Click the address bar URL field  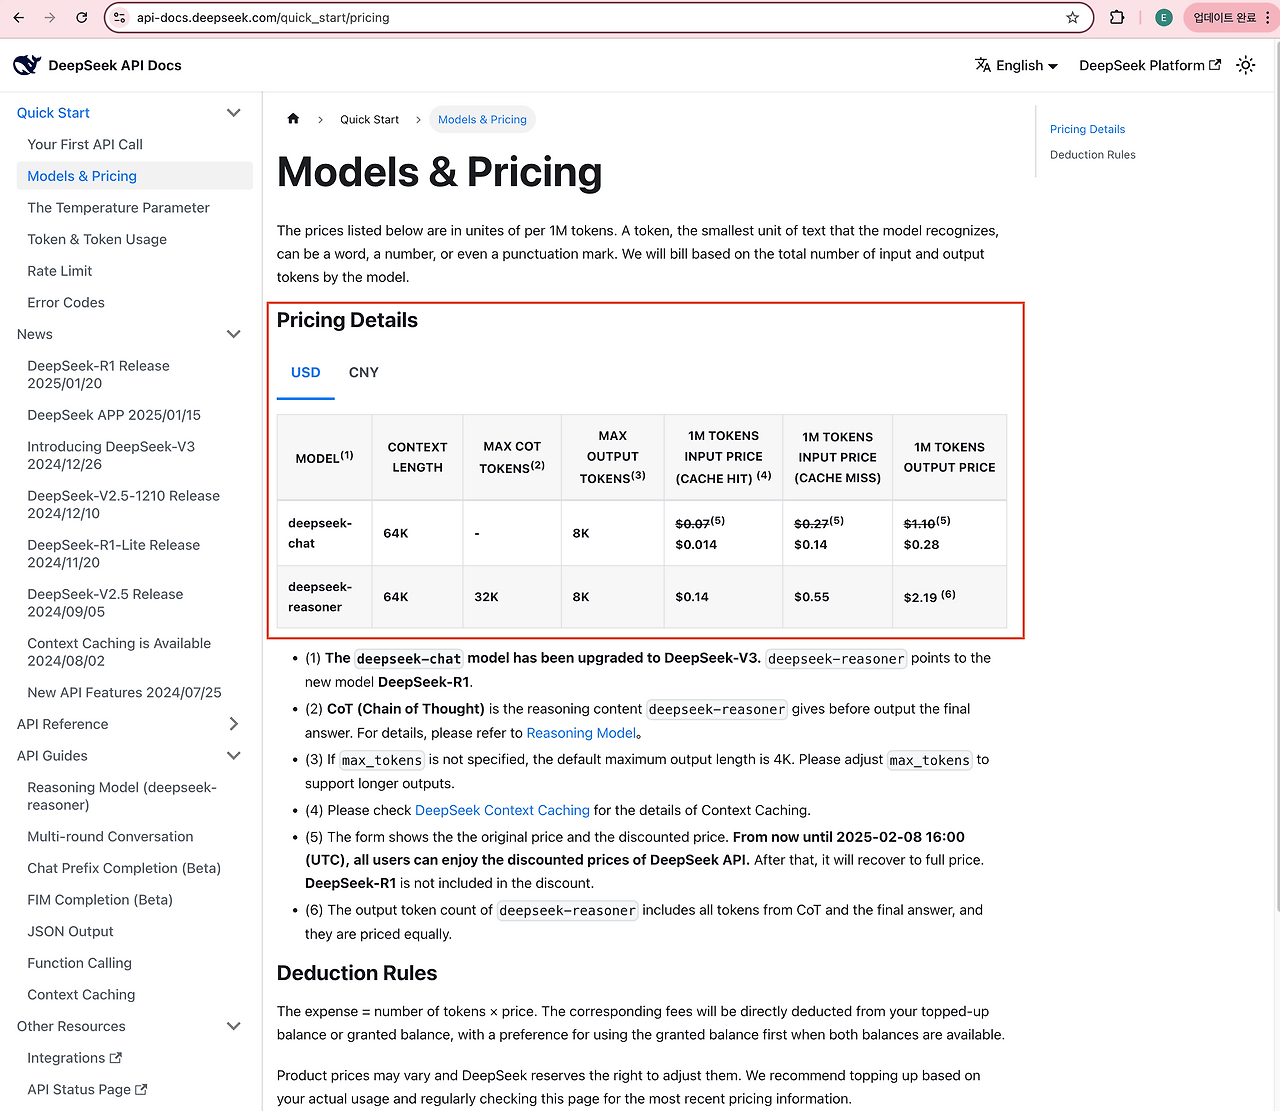click(600, 18)
